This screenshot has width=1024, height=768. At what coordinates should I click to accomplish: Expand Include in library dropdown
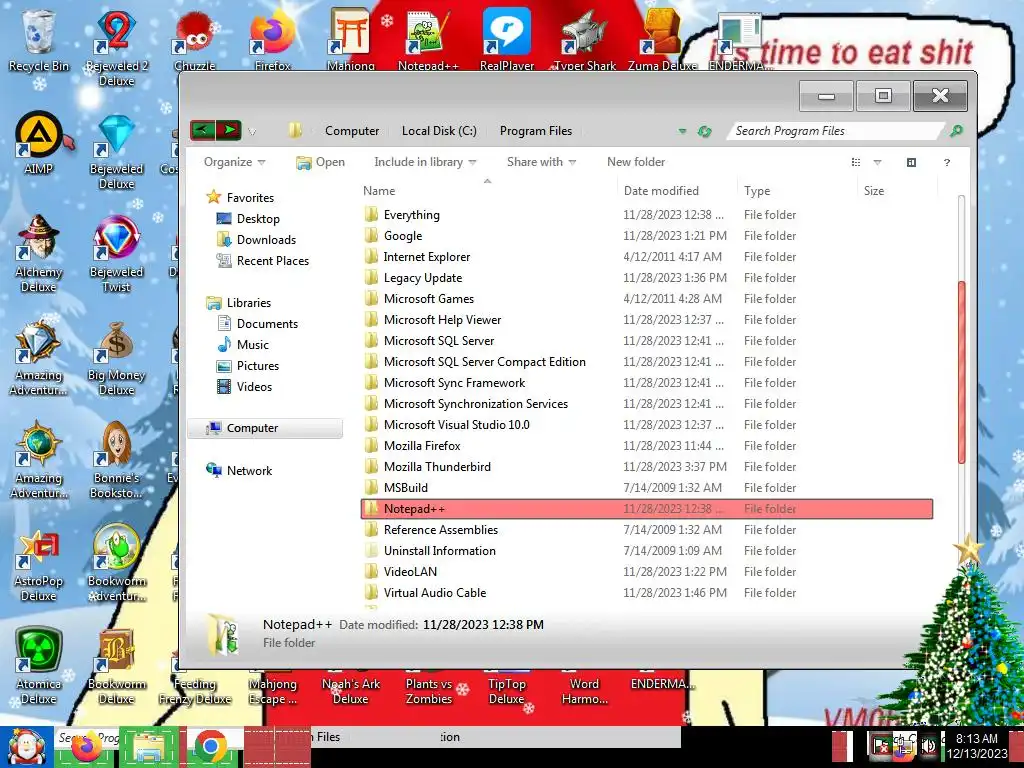point(425,162)
